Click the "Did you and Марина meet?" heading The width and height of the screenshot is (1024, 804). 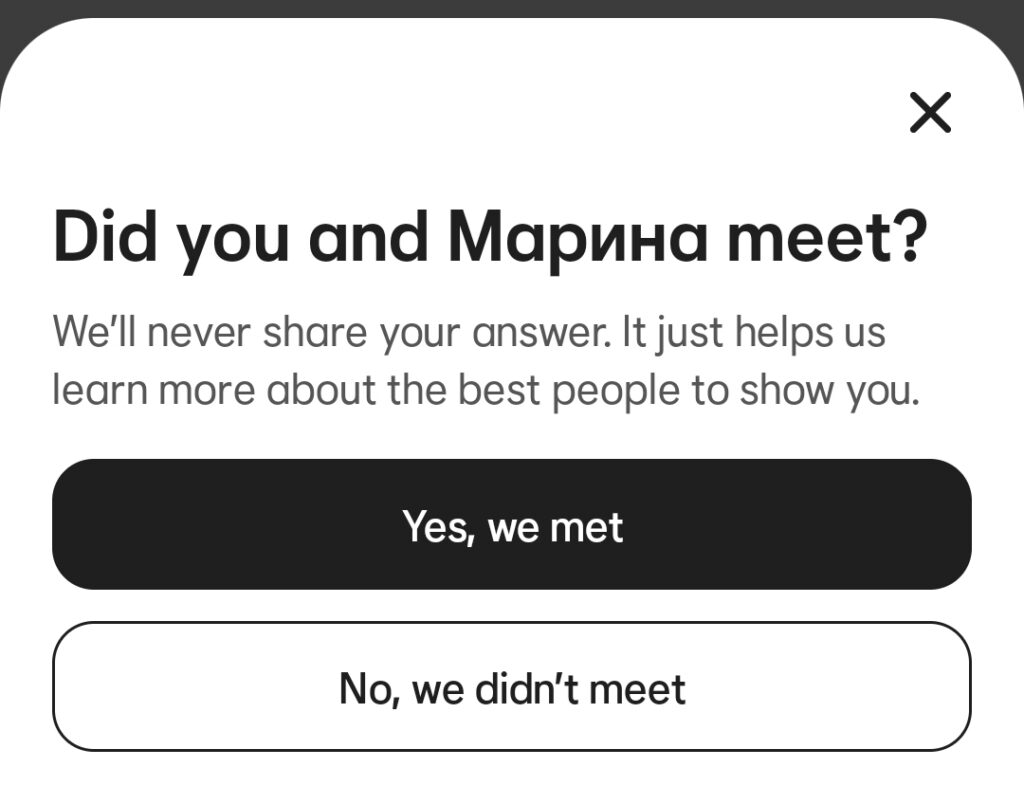490,236
